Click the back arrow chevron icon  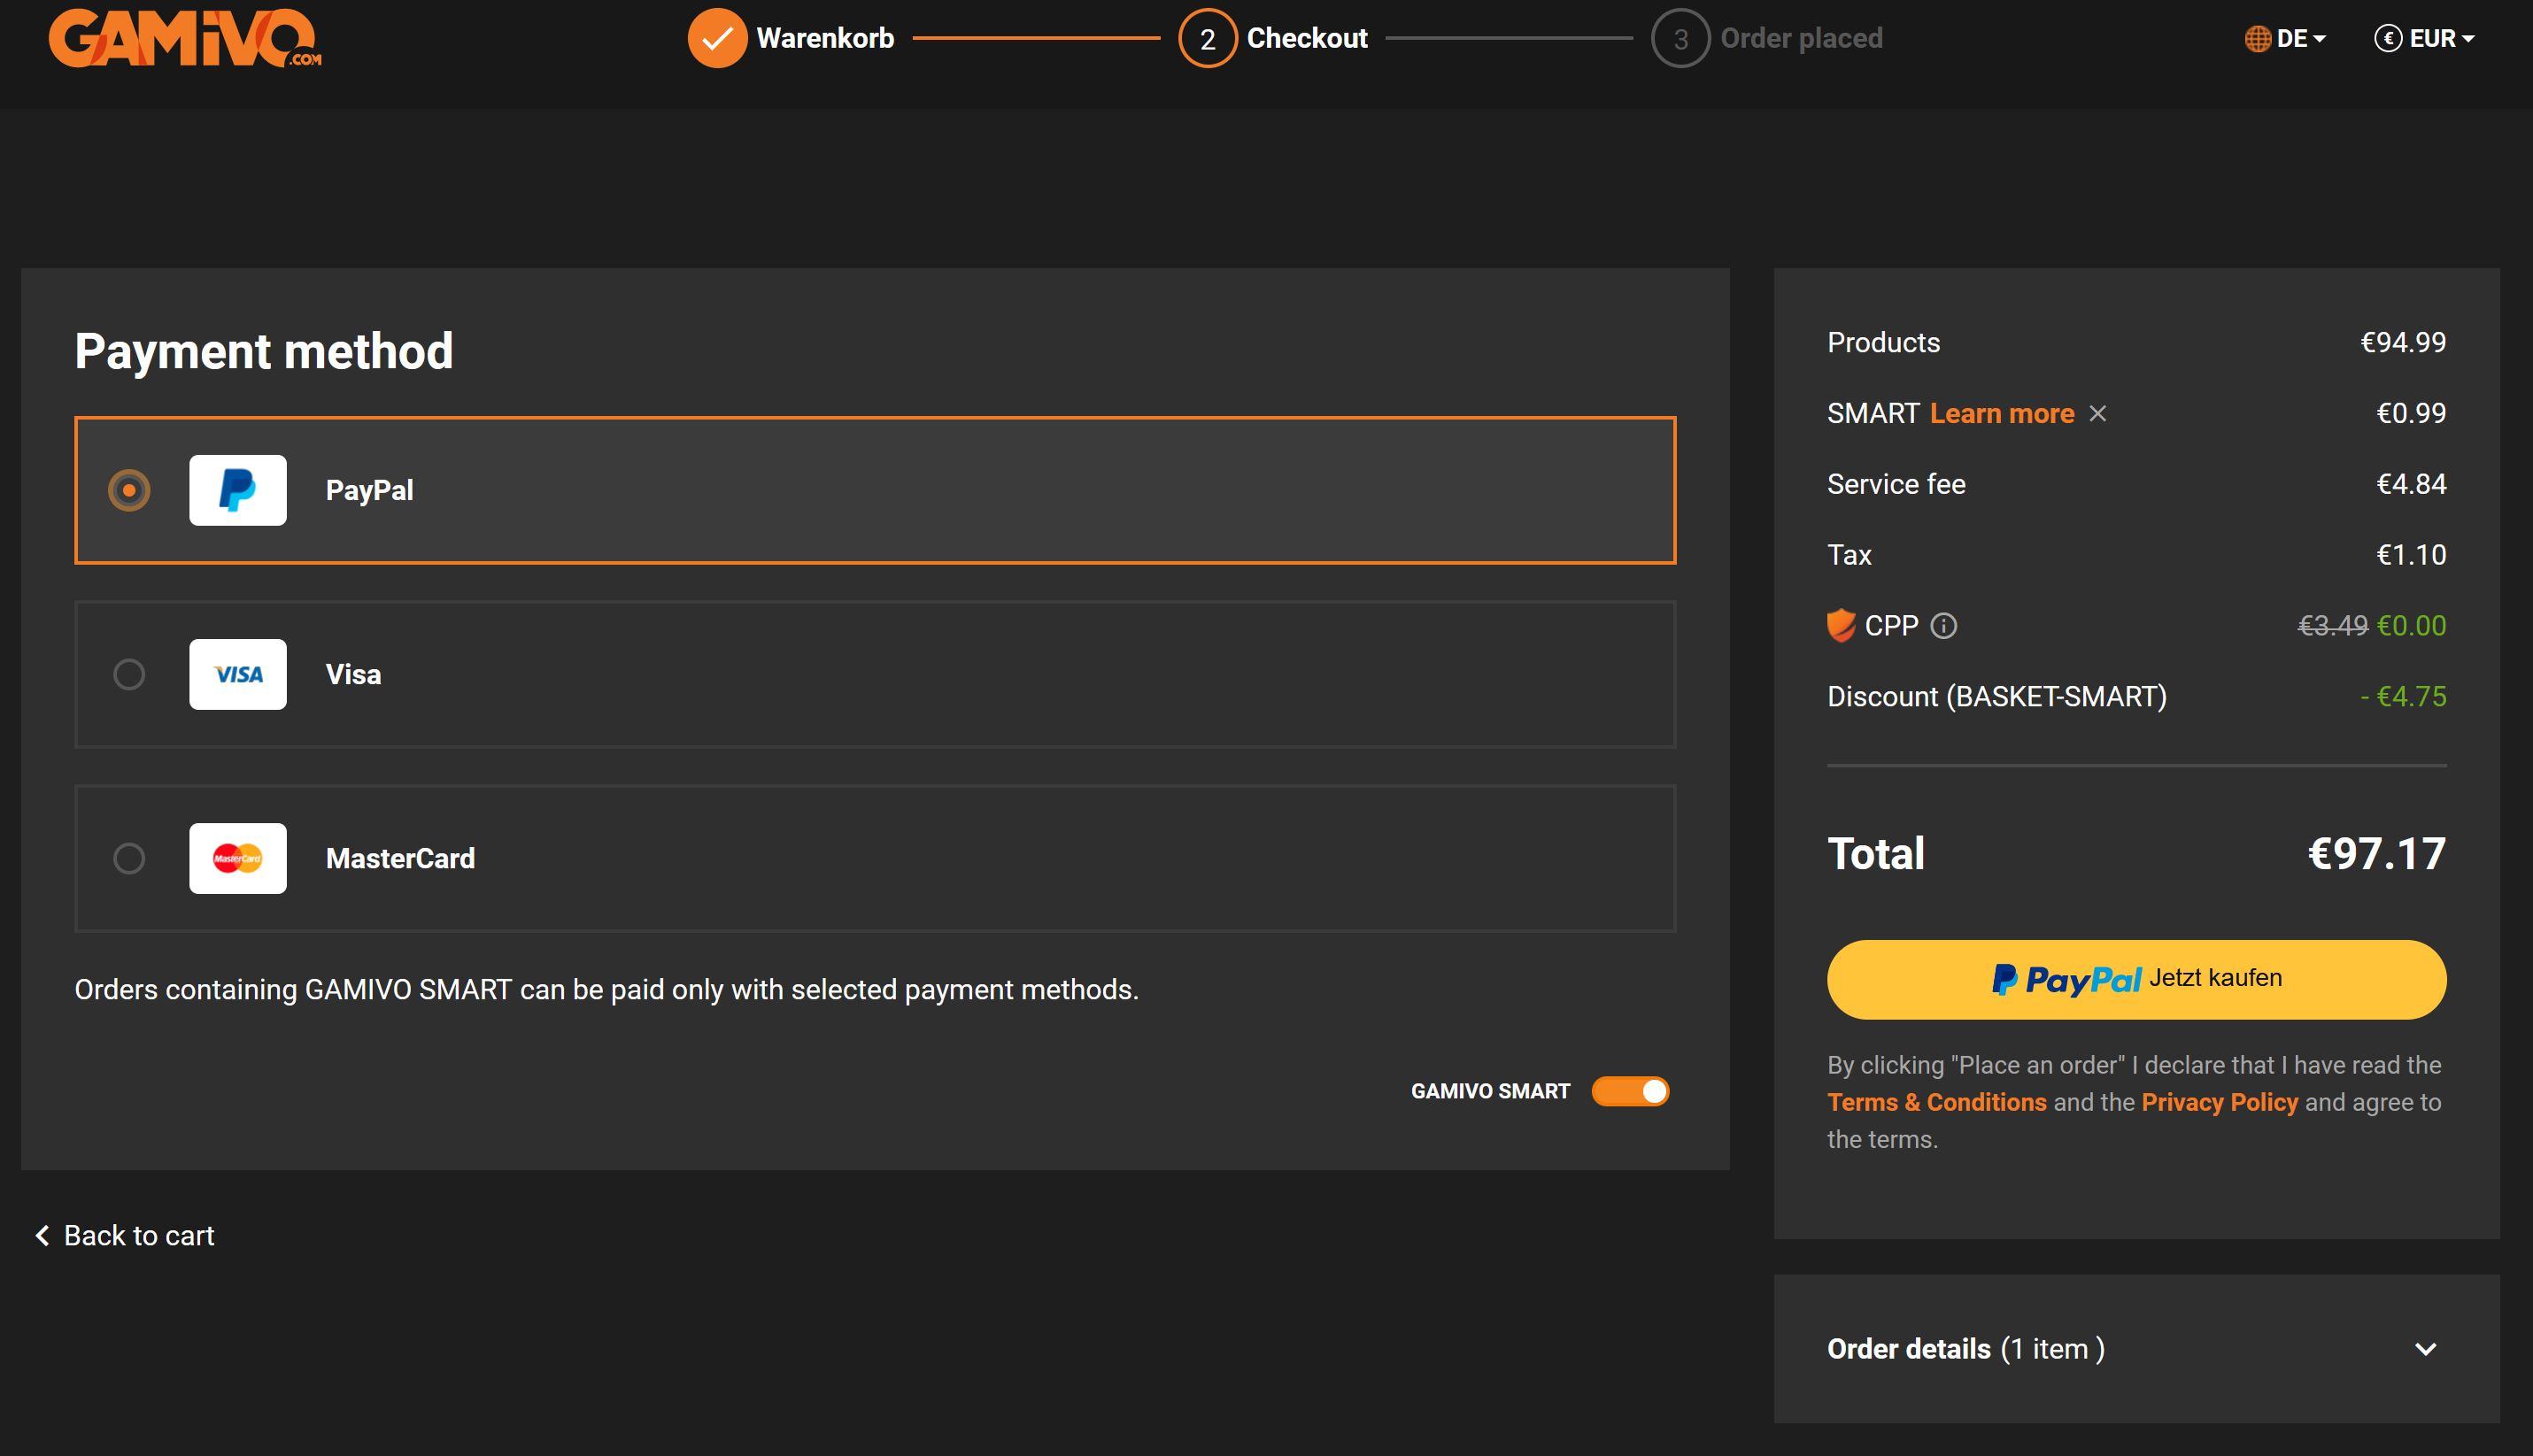pyautogui.click(x=42, y=1236)
